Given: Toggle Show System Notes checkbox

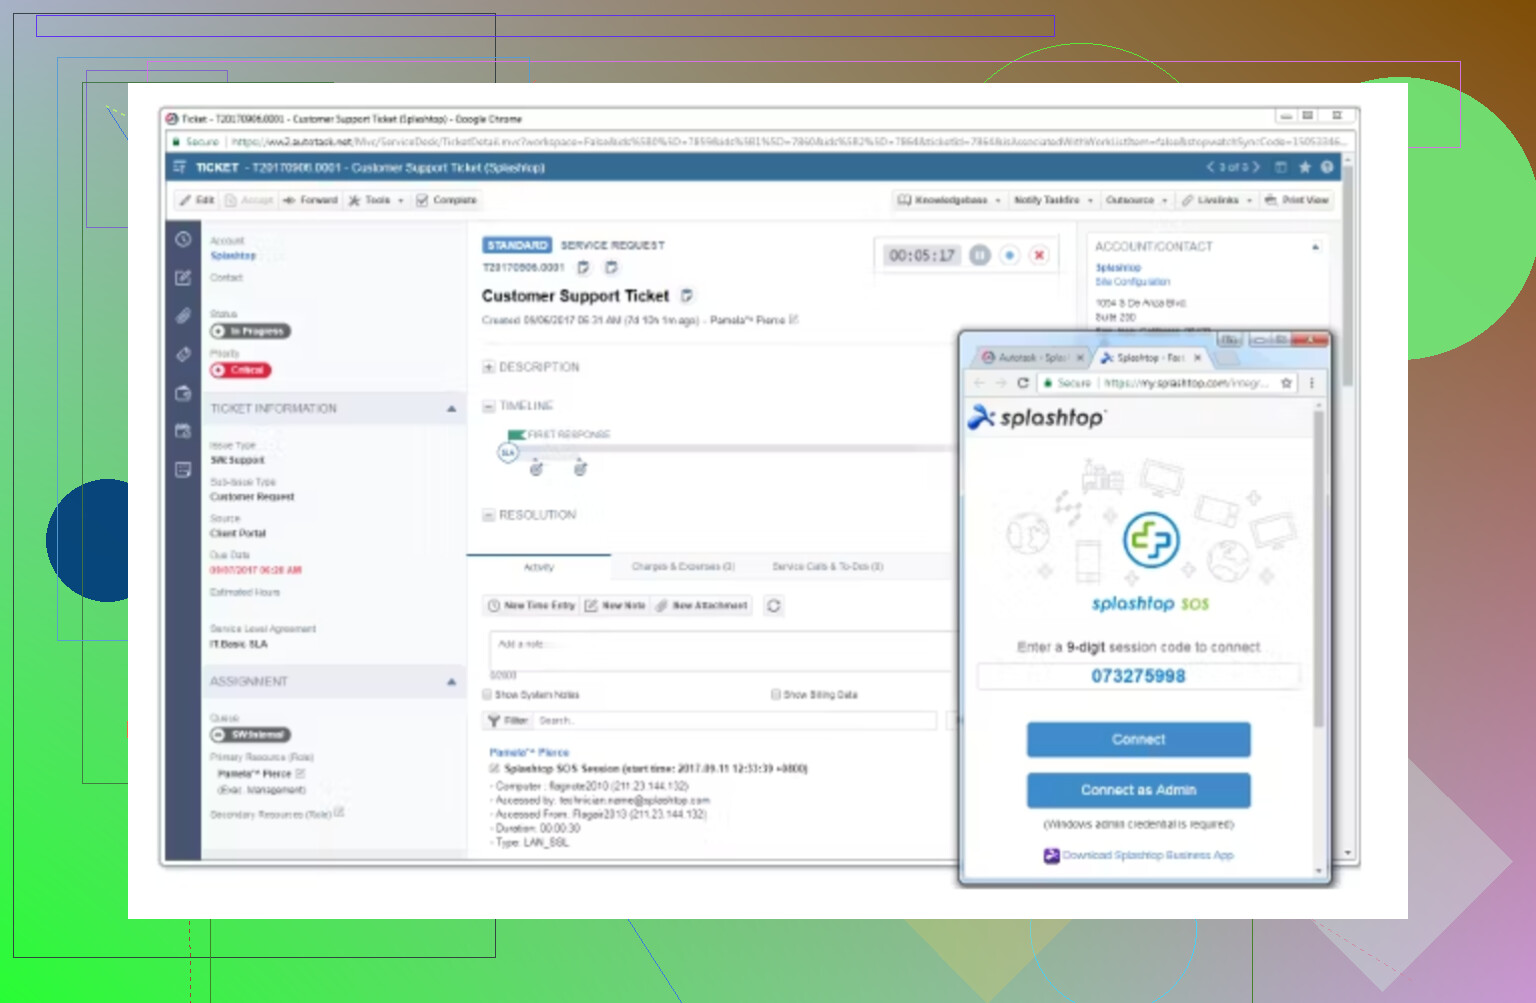Looking at the screenshot, I should [487, 694].
